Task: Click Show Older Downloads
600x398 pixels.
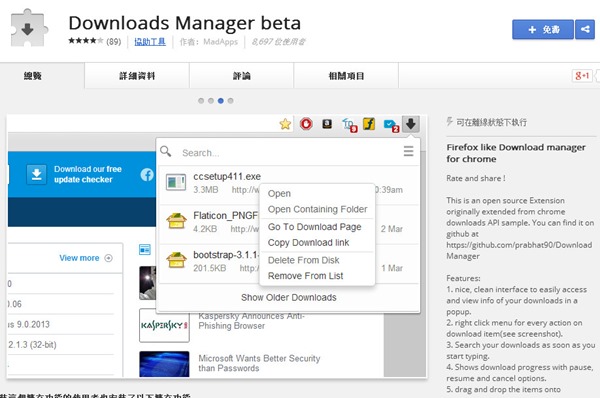Action: 289,297
